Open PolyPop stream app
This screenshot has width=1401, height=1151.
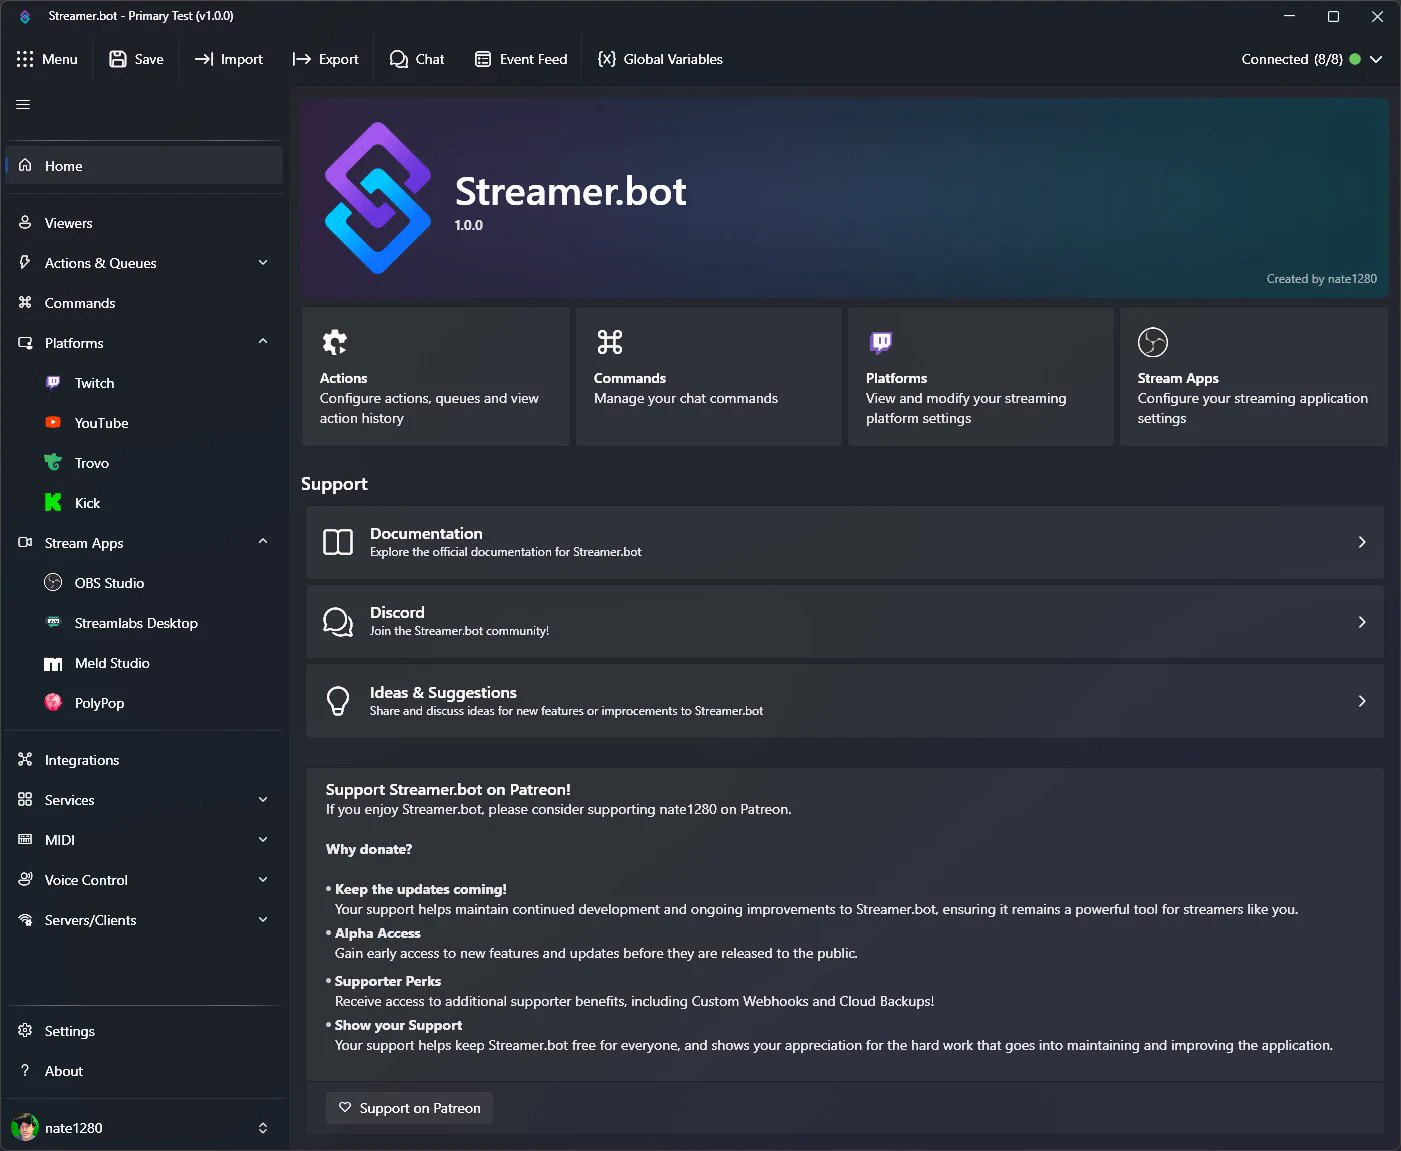pyautogui.click(x=144, y=703)
